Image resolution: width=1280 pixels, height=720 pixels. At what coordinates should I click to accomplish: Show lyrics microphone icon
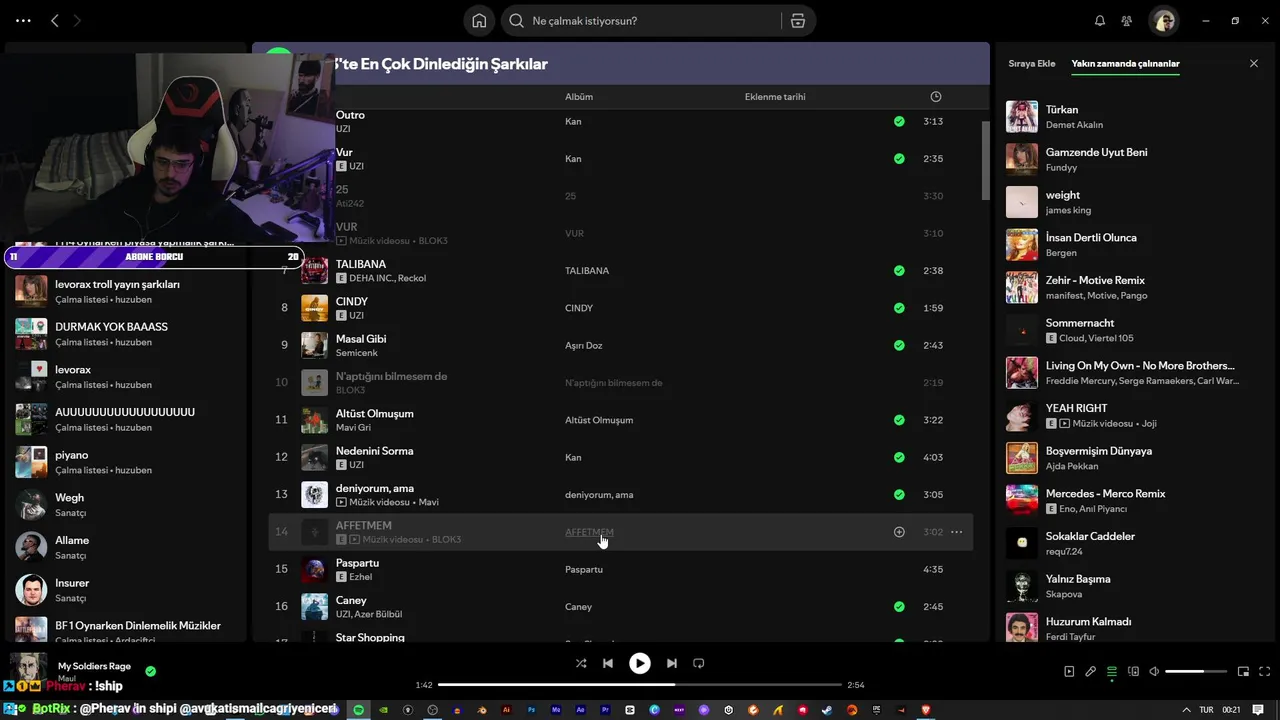(x=1091, y=672)
